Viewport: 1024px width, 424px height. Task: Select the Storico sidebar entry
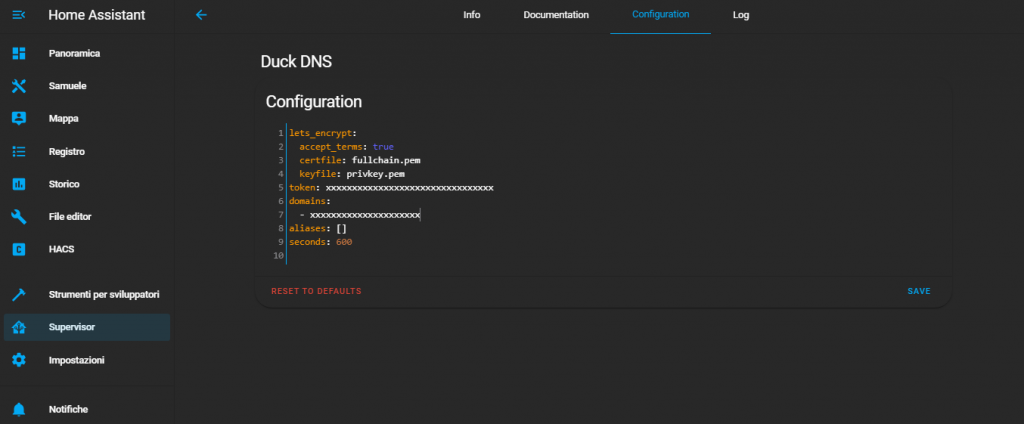(87, 184)
